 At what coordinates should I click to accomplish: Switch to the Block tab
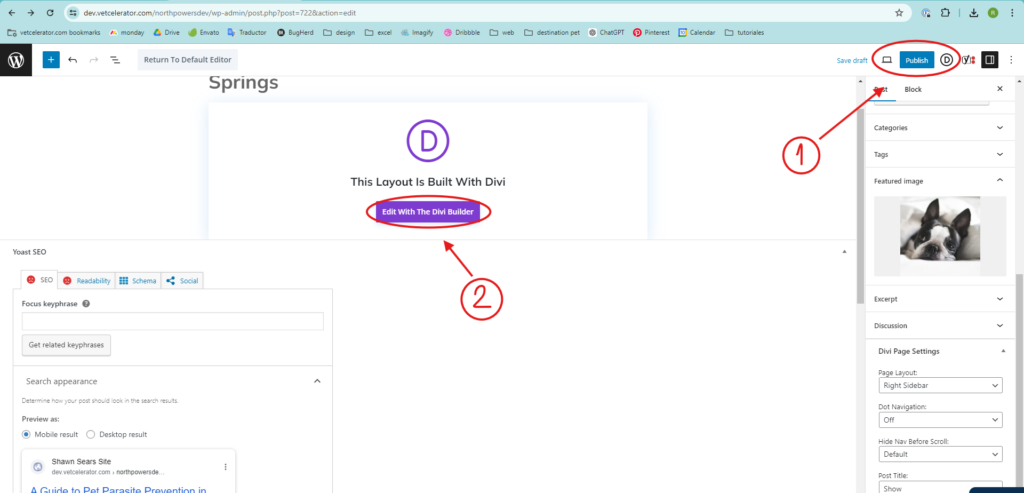pos(913,89)
